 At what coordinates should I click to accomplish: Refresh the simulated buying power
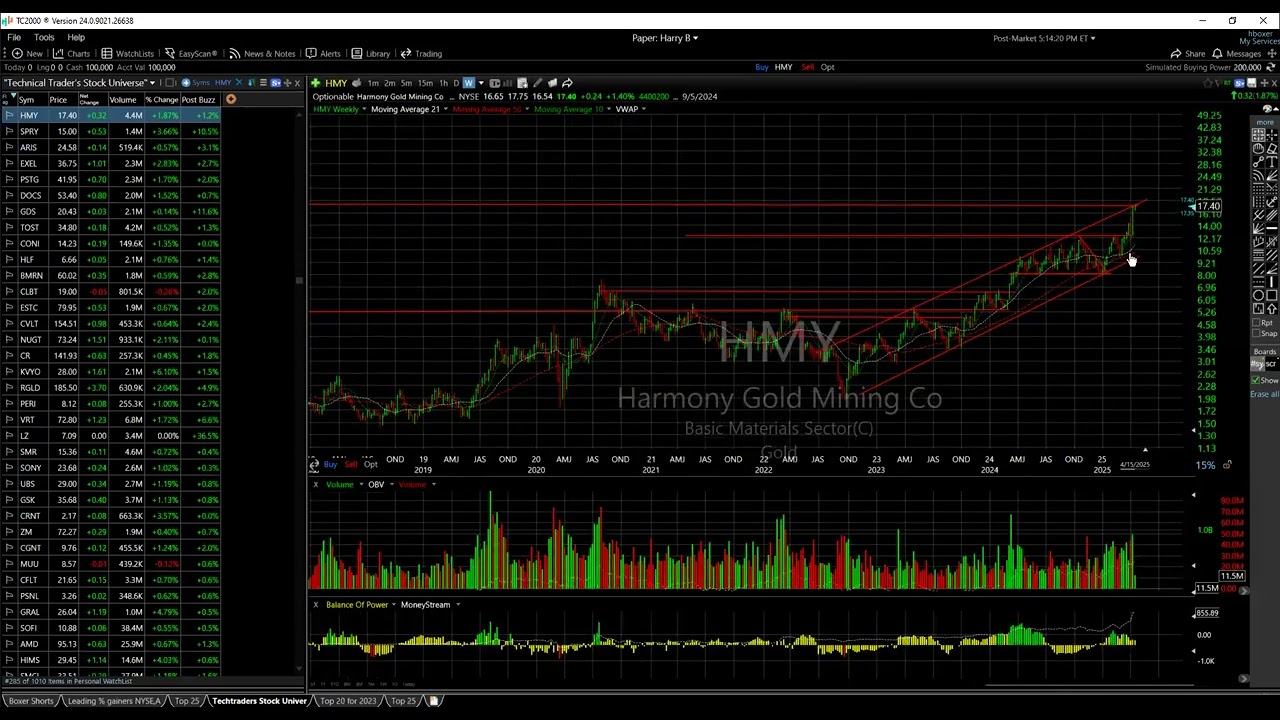[x=1270, y=67]
